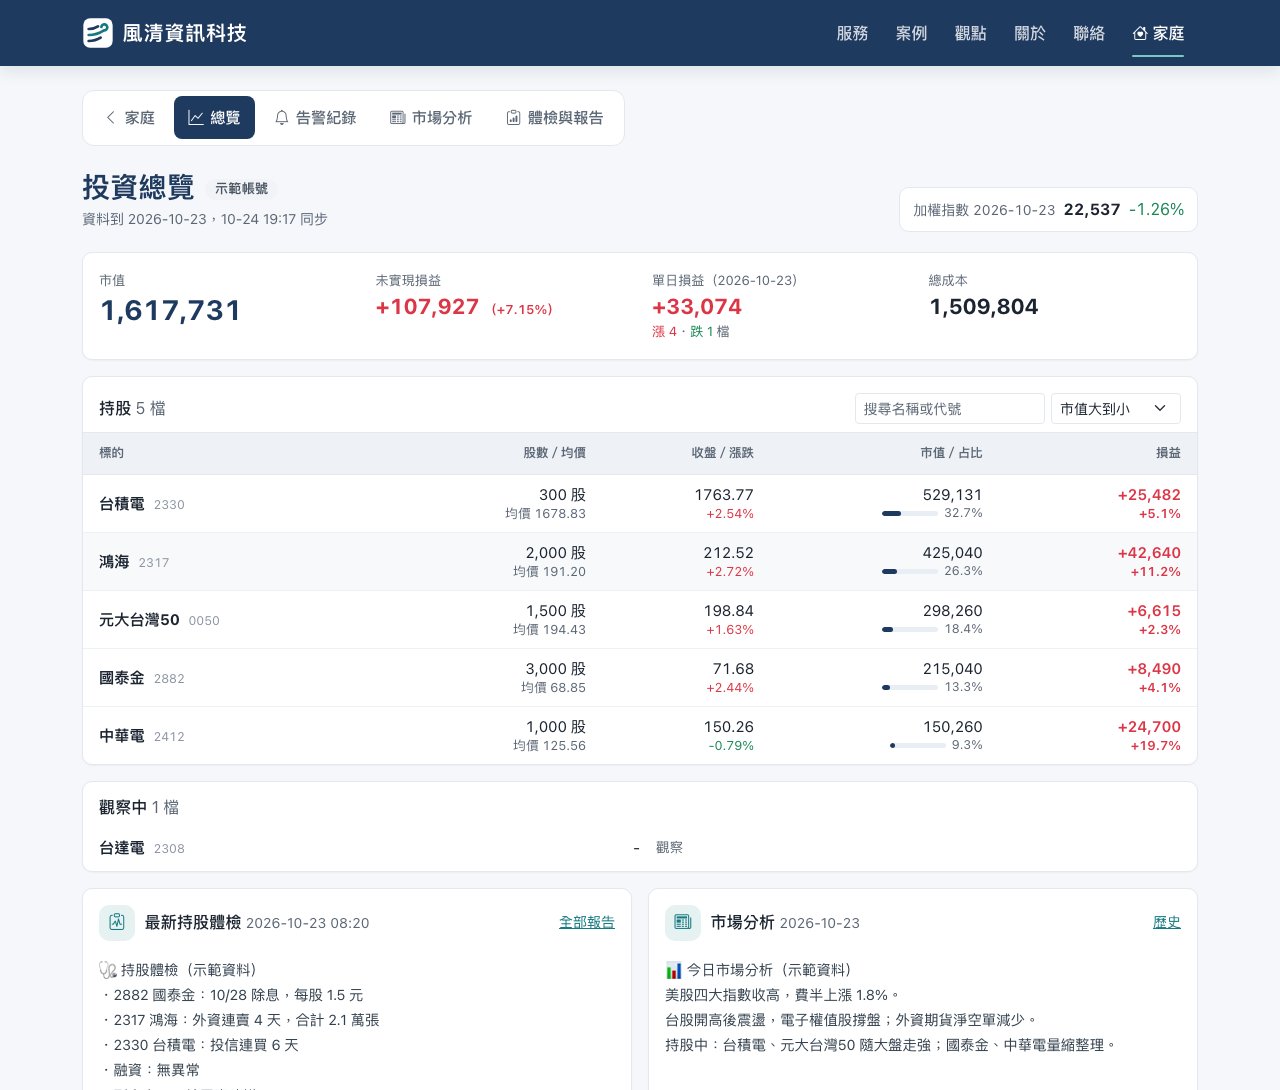This screenshot has height=1090, width=1280.
Task: Click the report icon for 體檢與報告
Action: coord(513,118)
